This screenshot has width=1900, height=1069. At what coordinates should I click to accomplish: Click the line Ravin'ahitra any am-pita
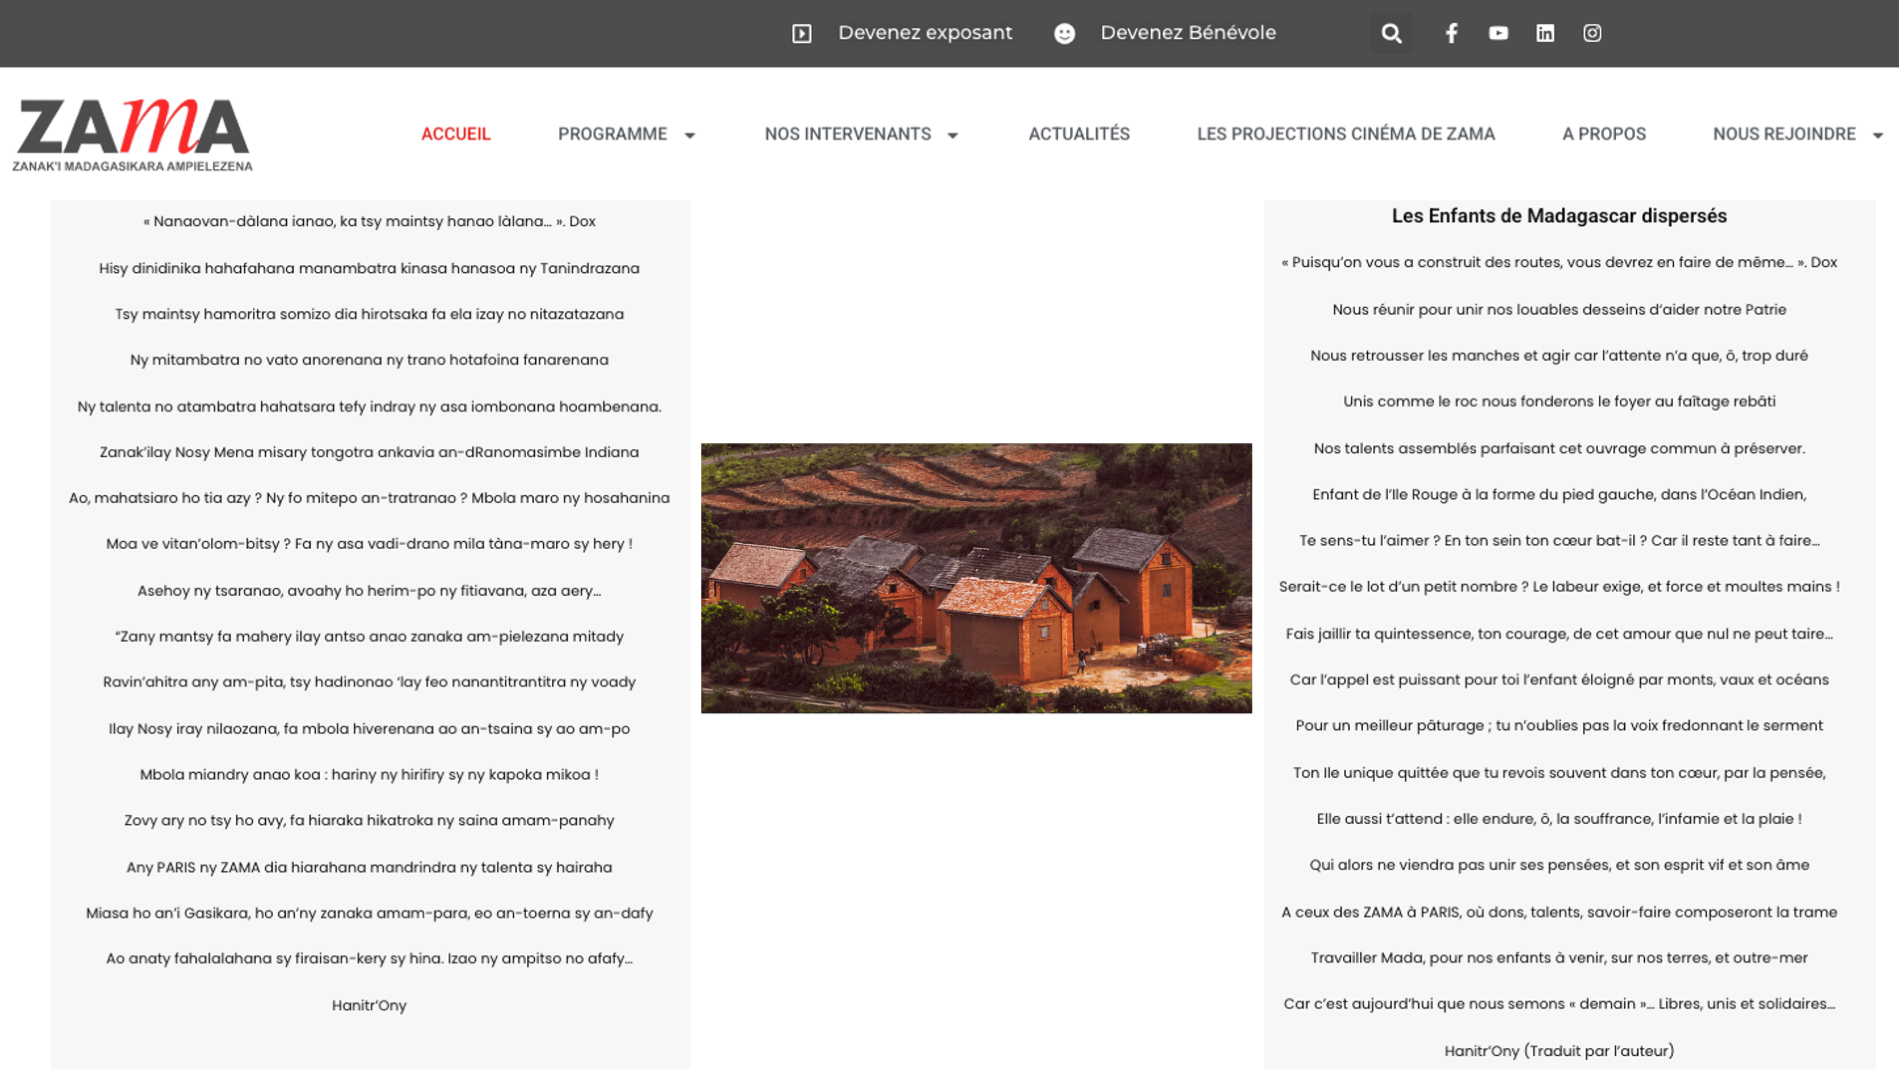(369, 682)
